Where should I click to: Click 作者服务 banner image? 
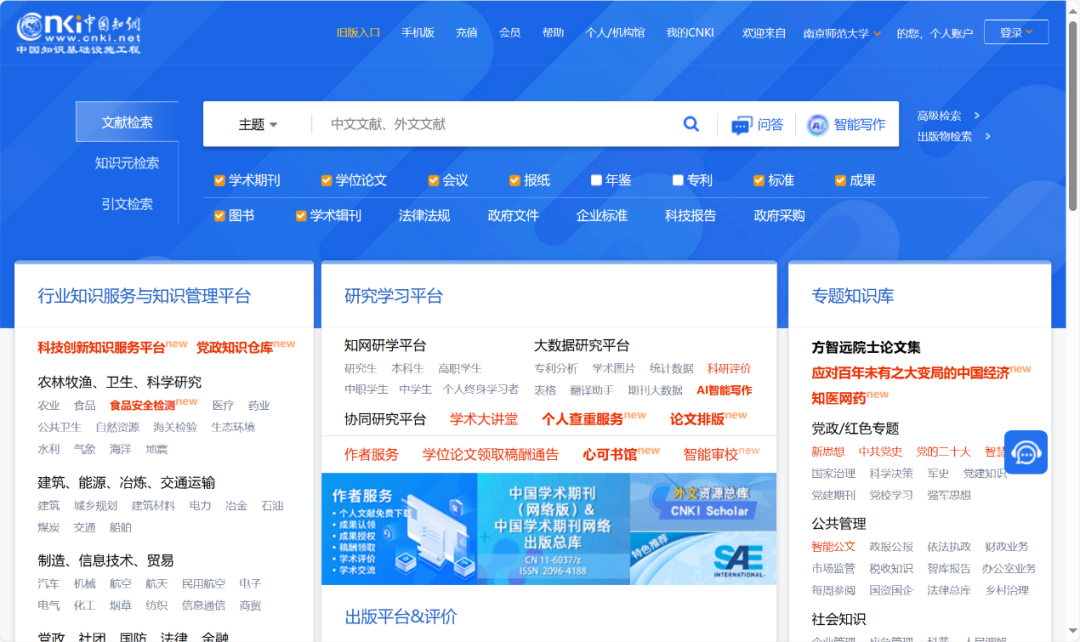pyautogui.click(x=399, y=529)
